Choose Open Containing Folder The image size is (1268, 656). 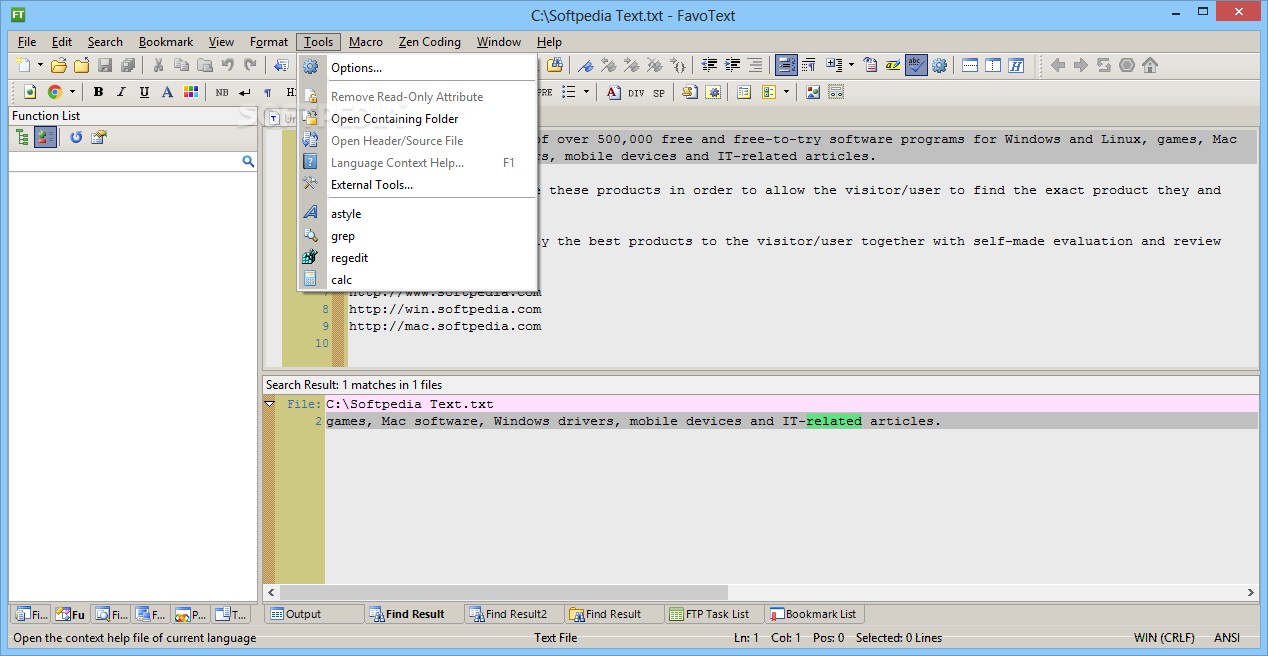coord(418,119)
